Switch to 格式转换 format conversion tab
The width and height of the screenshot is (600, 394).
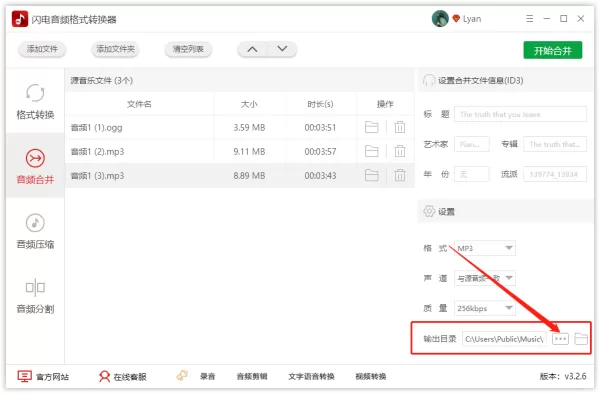tap(35, 101)
